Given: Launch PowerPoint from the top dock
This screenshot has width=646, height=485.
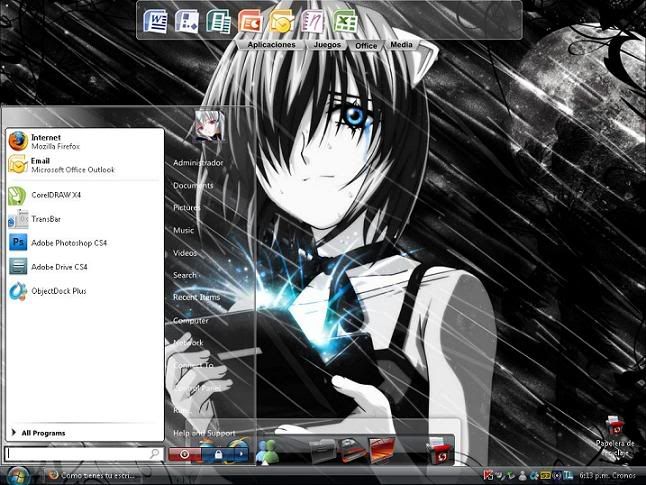Looking at the screenshot, I should point(250,21).
